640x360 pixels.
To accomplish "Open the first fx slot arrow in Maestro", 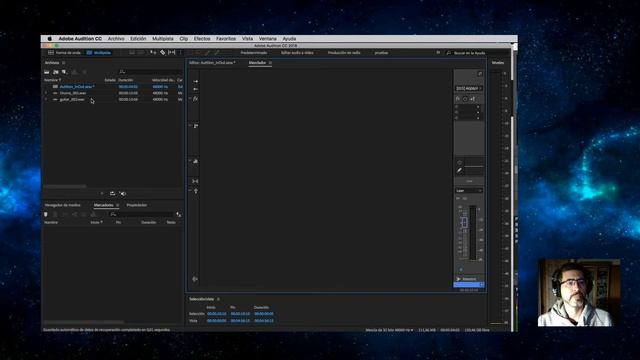I will [478, 107].
